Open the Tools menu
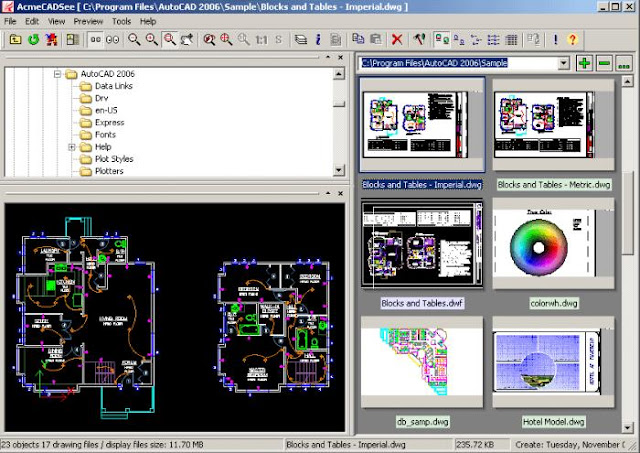The width and height of the screenshot is (640, 453). pos(122,21)
